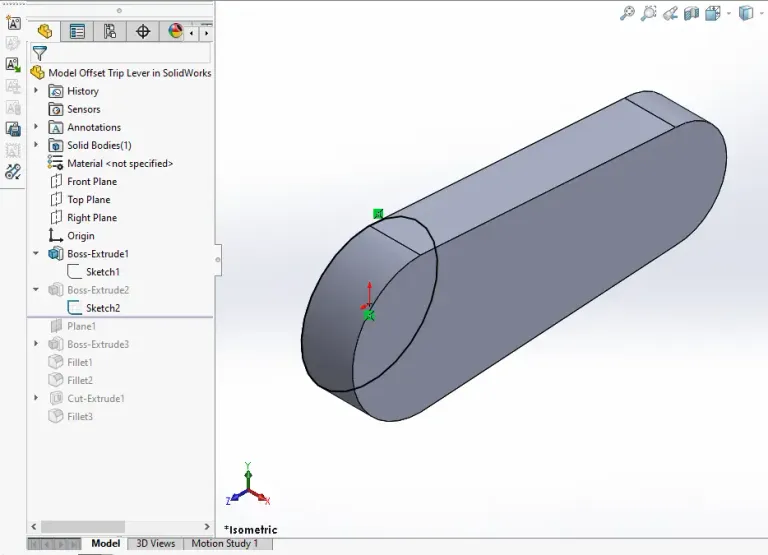Click the Previous View icon
Screen dimensions: 768x555
point(671,13)
